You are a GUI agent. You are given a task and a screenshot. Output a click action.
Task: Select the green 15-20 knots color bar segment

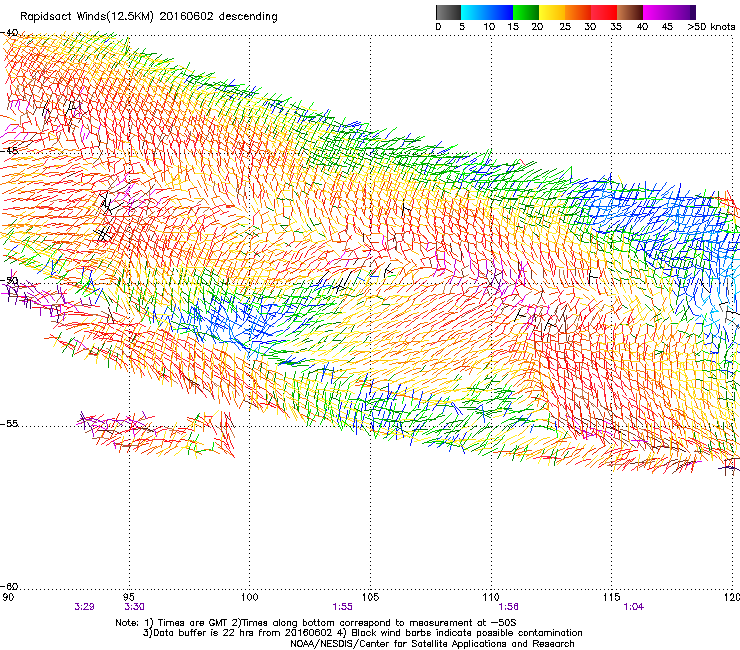(x=526, y=12)
